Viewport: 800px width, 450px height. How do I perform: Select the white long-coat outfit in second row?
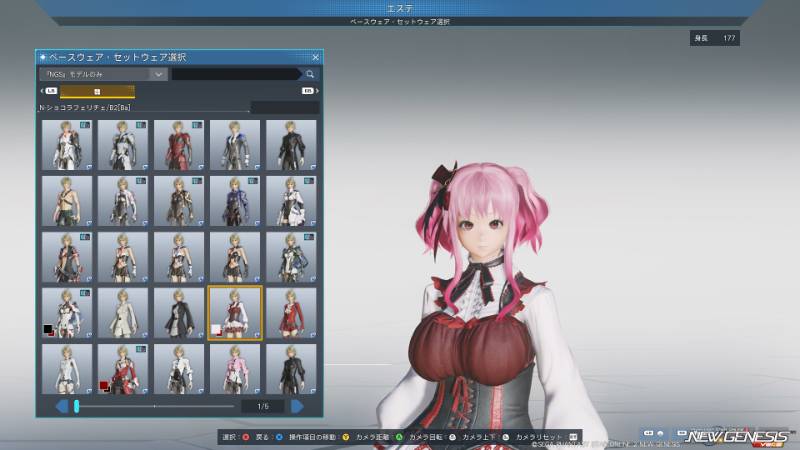click(x=291, y=201)
